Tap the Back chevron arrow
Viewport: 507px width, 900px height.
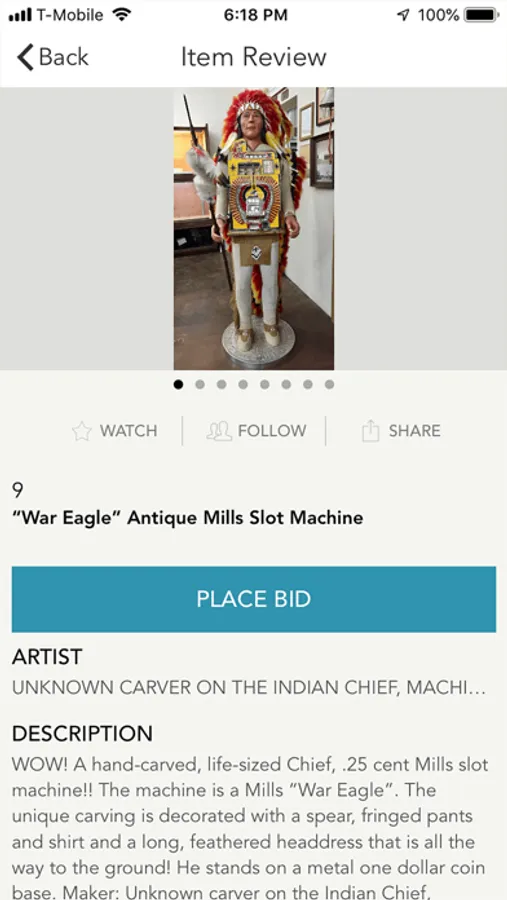(25, 57)
